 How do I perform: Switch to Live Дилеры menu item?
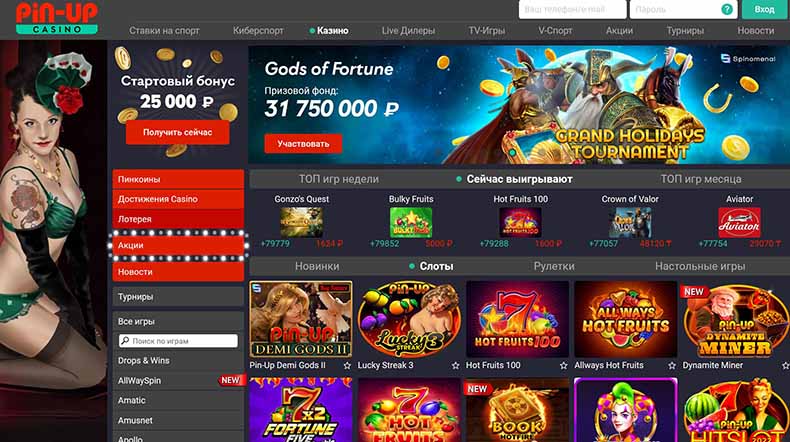click(408, 30)
